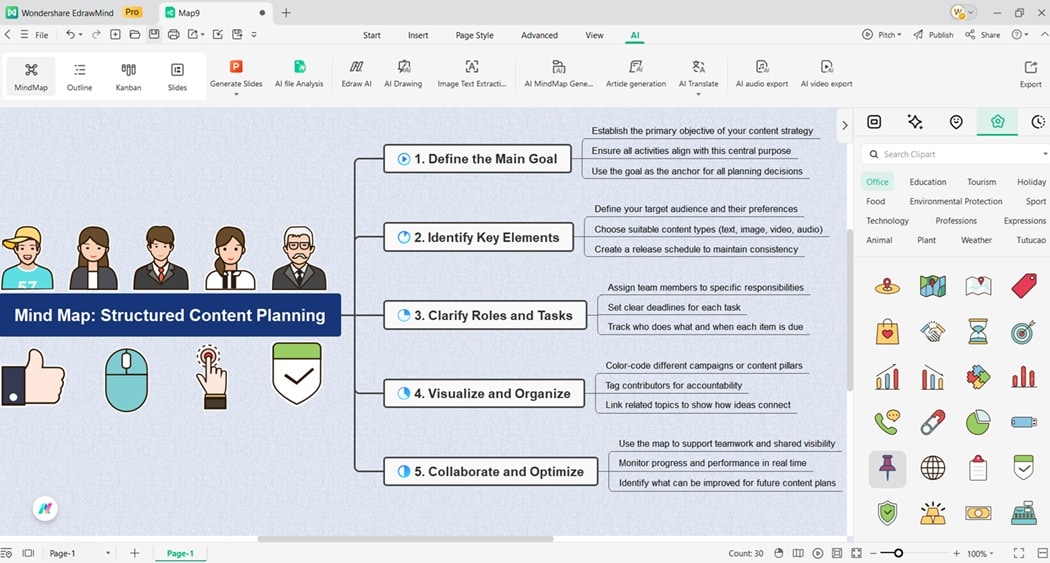Switch to Outline view mode
Image resolution: width=1050 pixels, height=563 pixels.
tap(80, 77)
